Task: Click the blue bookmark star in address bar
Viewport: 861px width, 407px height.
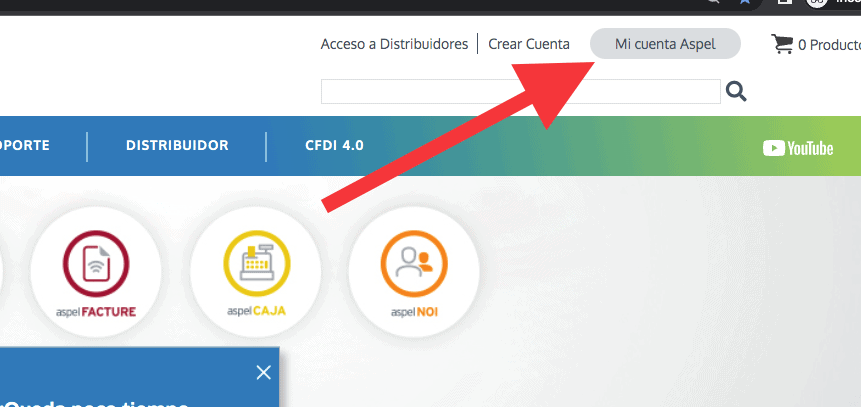Action: click(745, 2)
